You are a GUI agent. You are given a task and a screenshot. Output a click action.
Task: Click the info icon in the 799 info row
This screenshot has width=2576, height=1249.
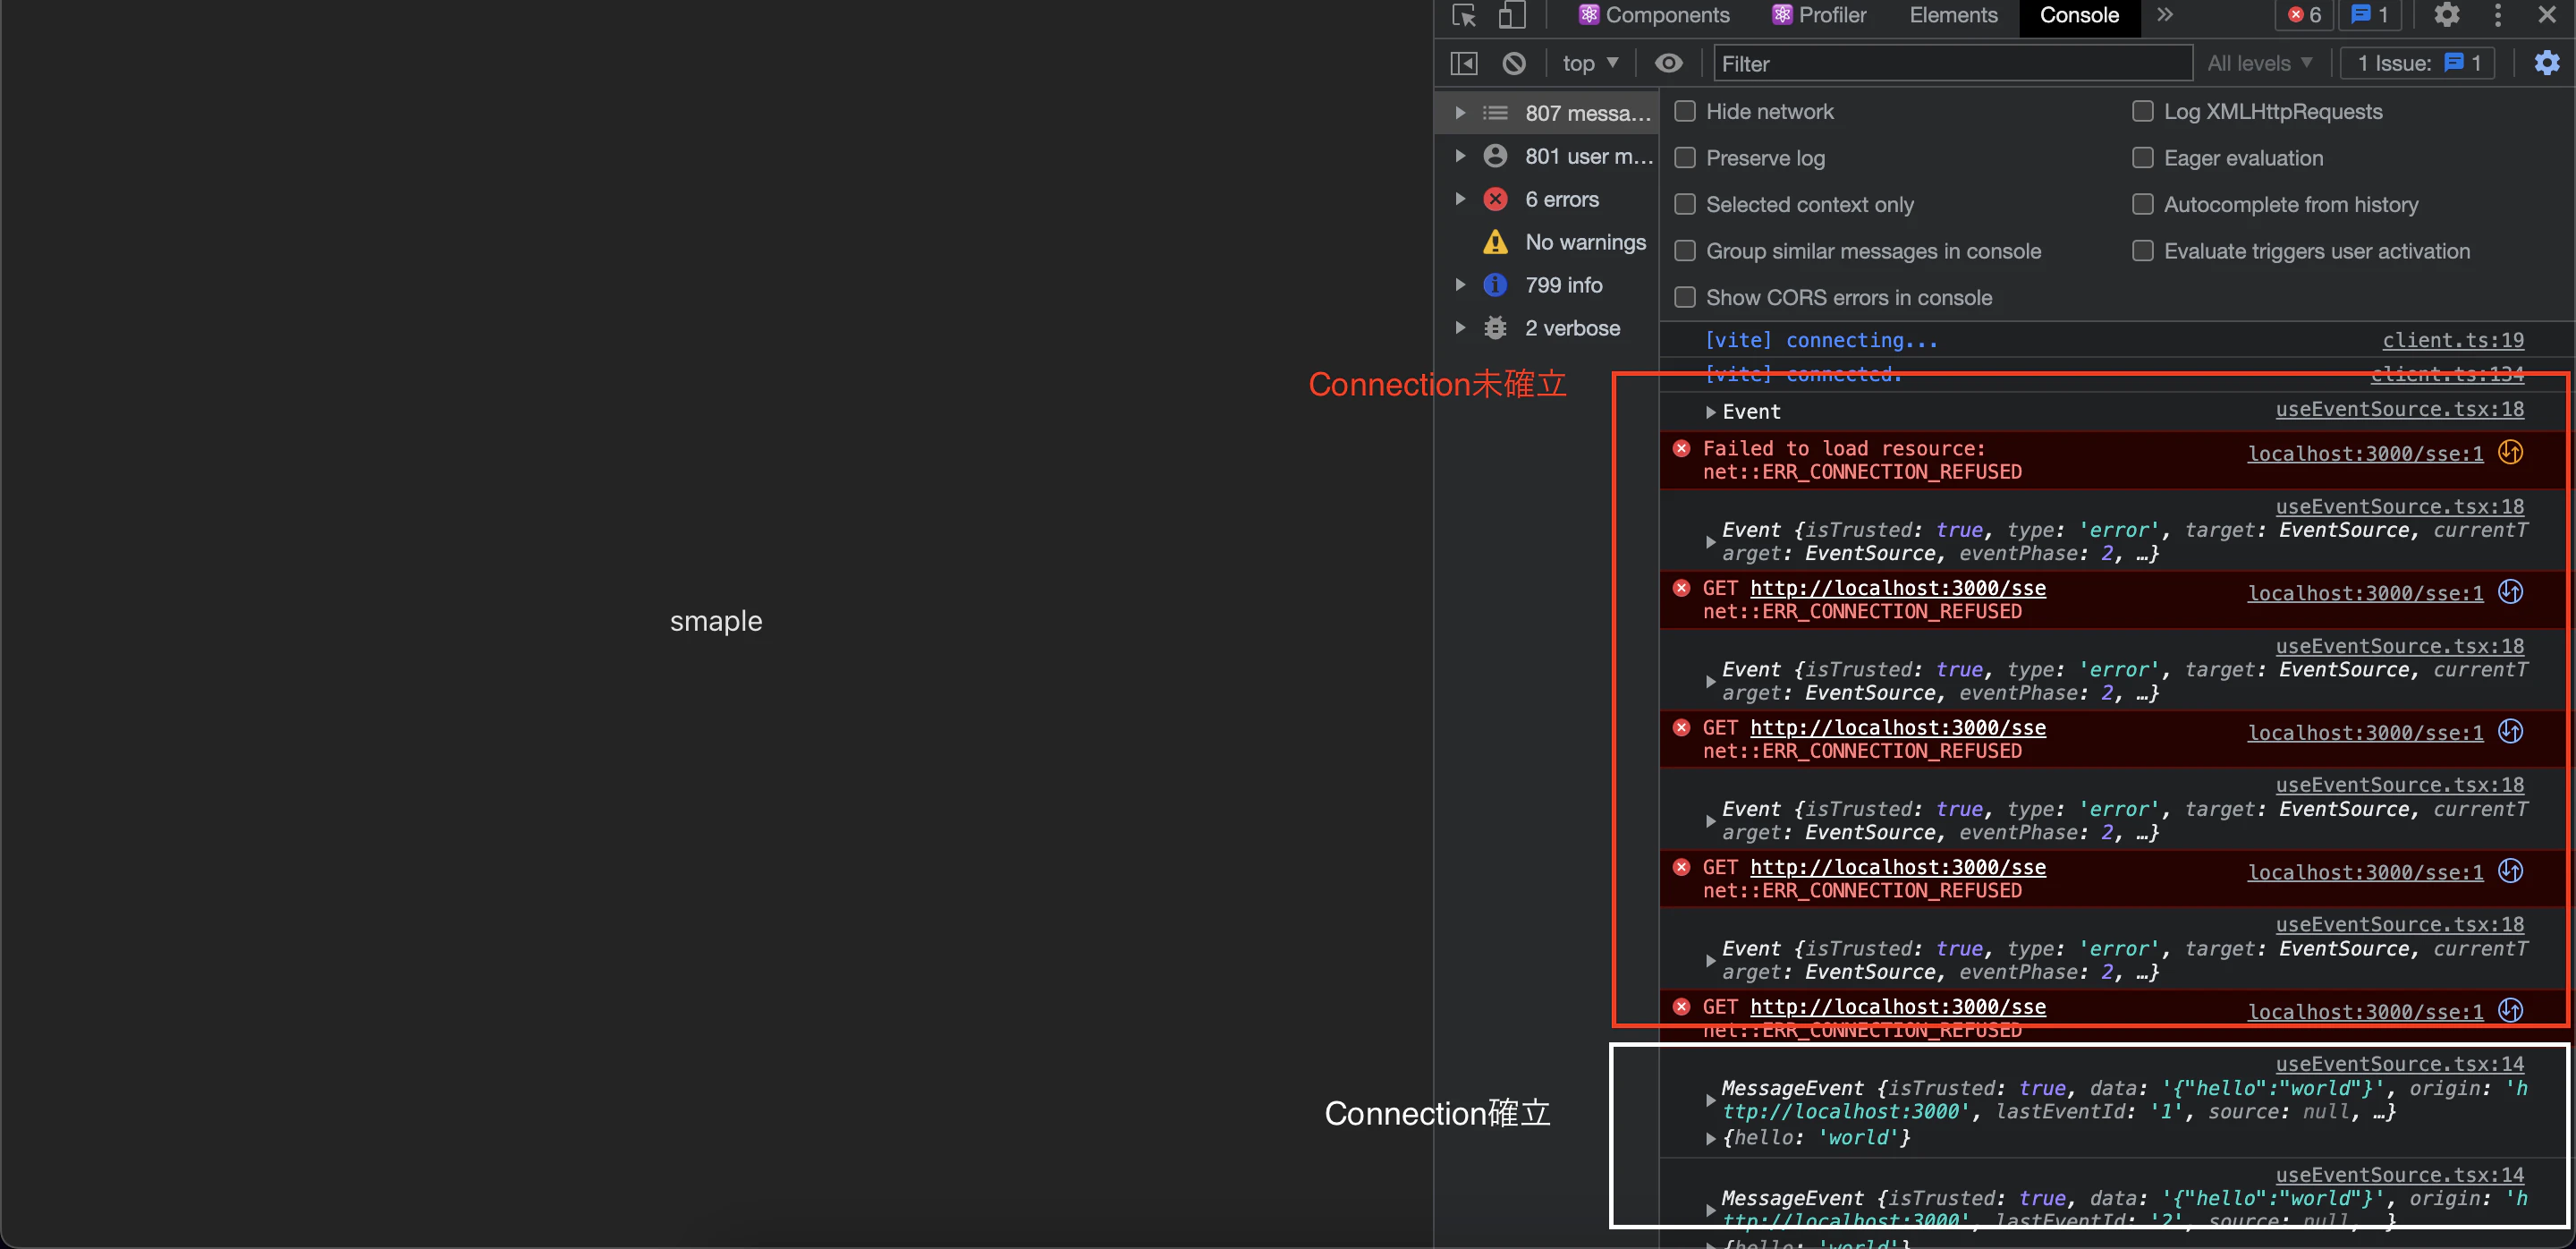1495,286
